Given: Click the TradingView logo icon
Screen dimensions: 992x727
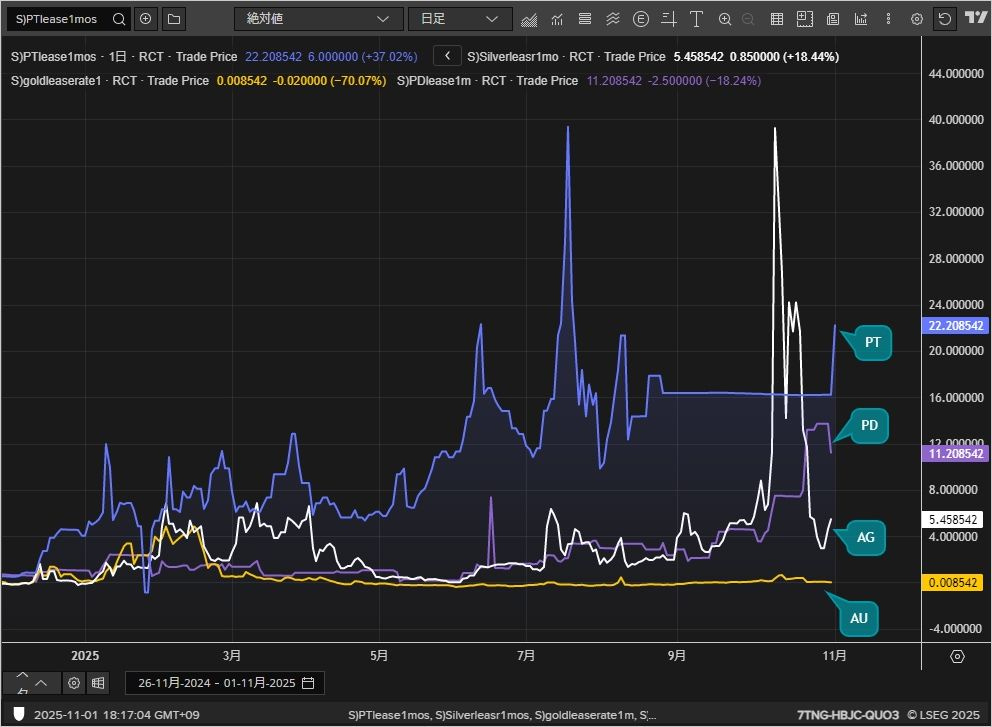Looking at the screenshot, I should click(x=976, y=18).
